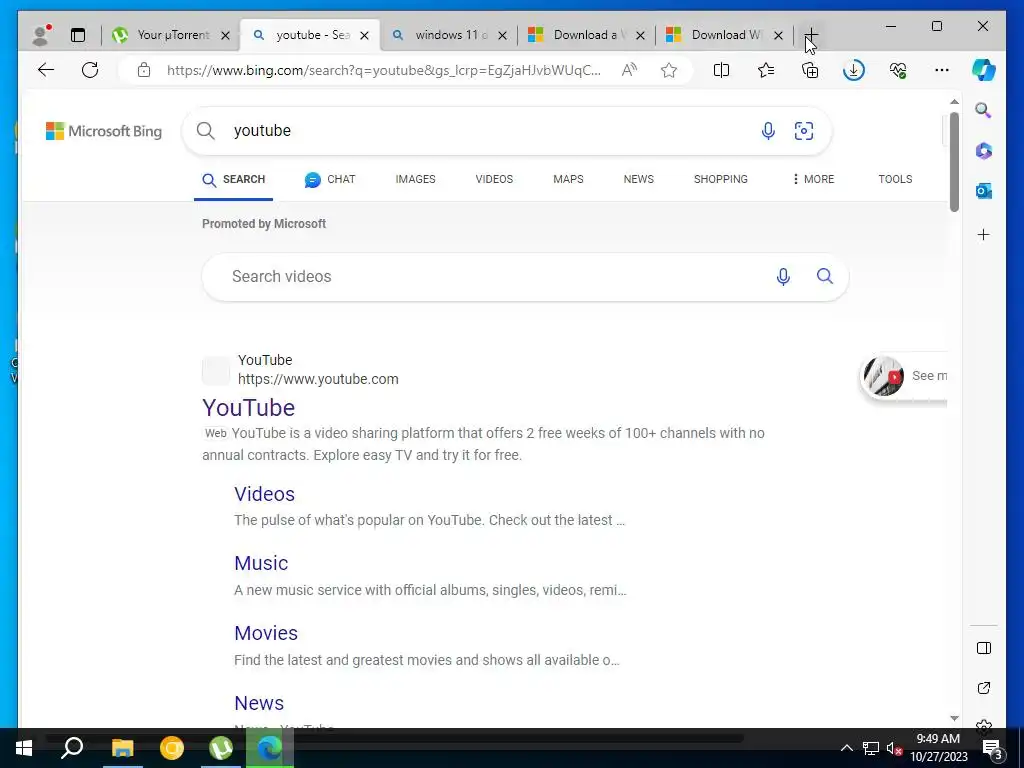Open File Explorer from taskbar
The width and height of the screenshot is (1024, 768).
[122, 748]
